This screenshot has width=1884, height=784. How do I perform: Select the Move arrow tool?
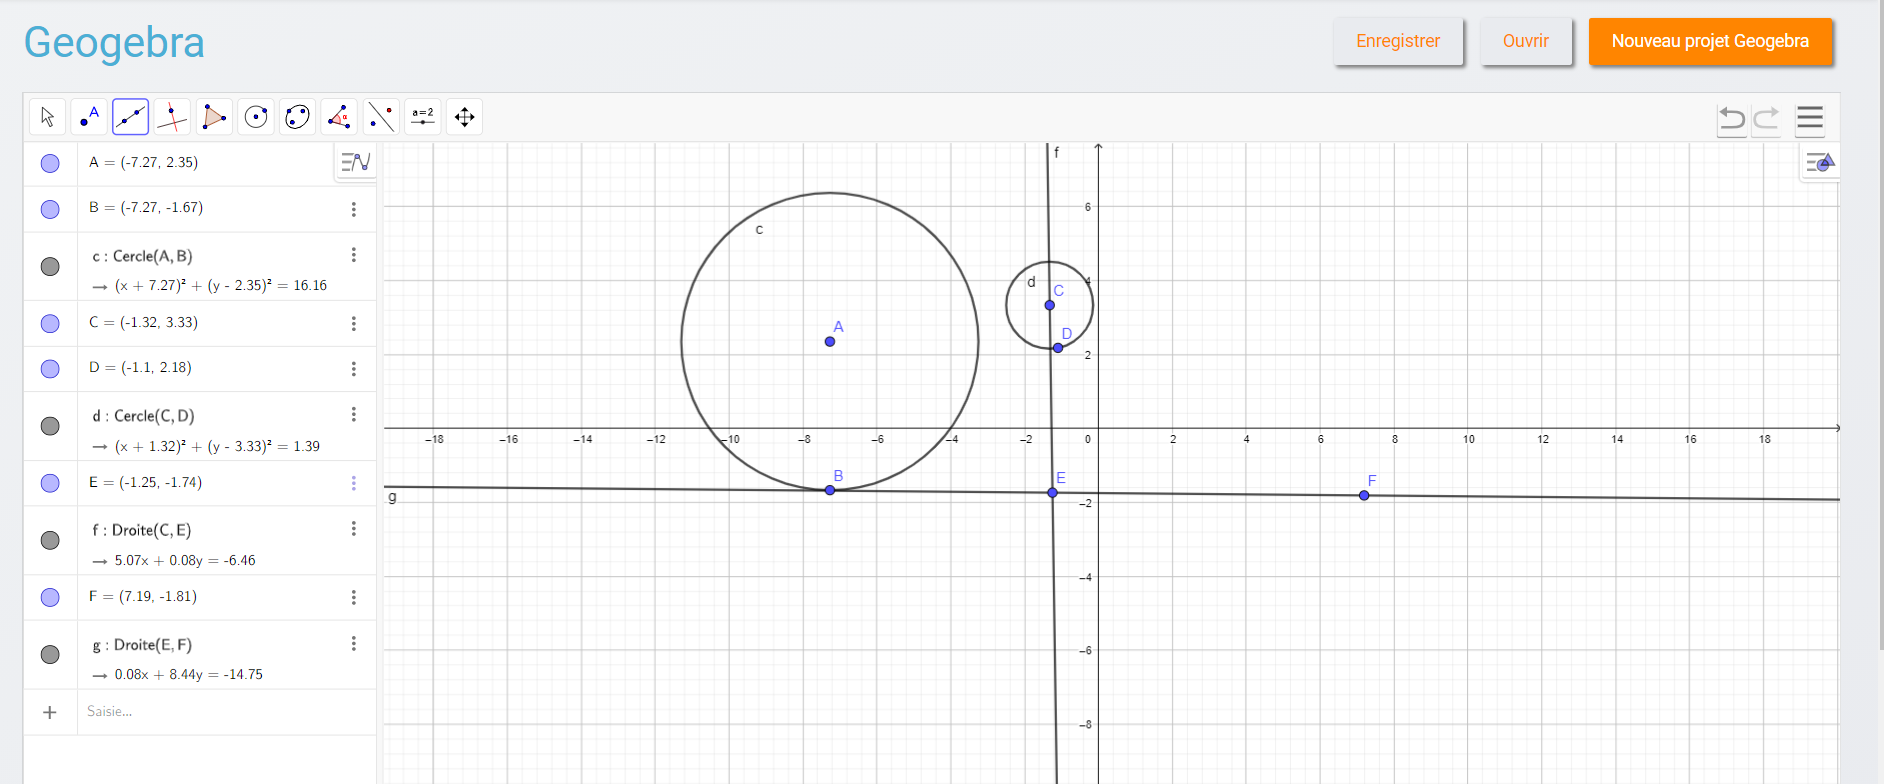47,117
